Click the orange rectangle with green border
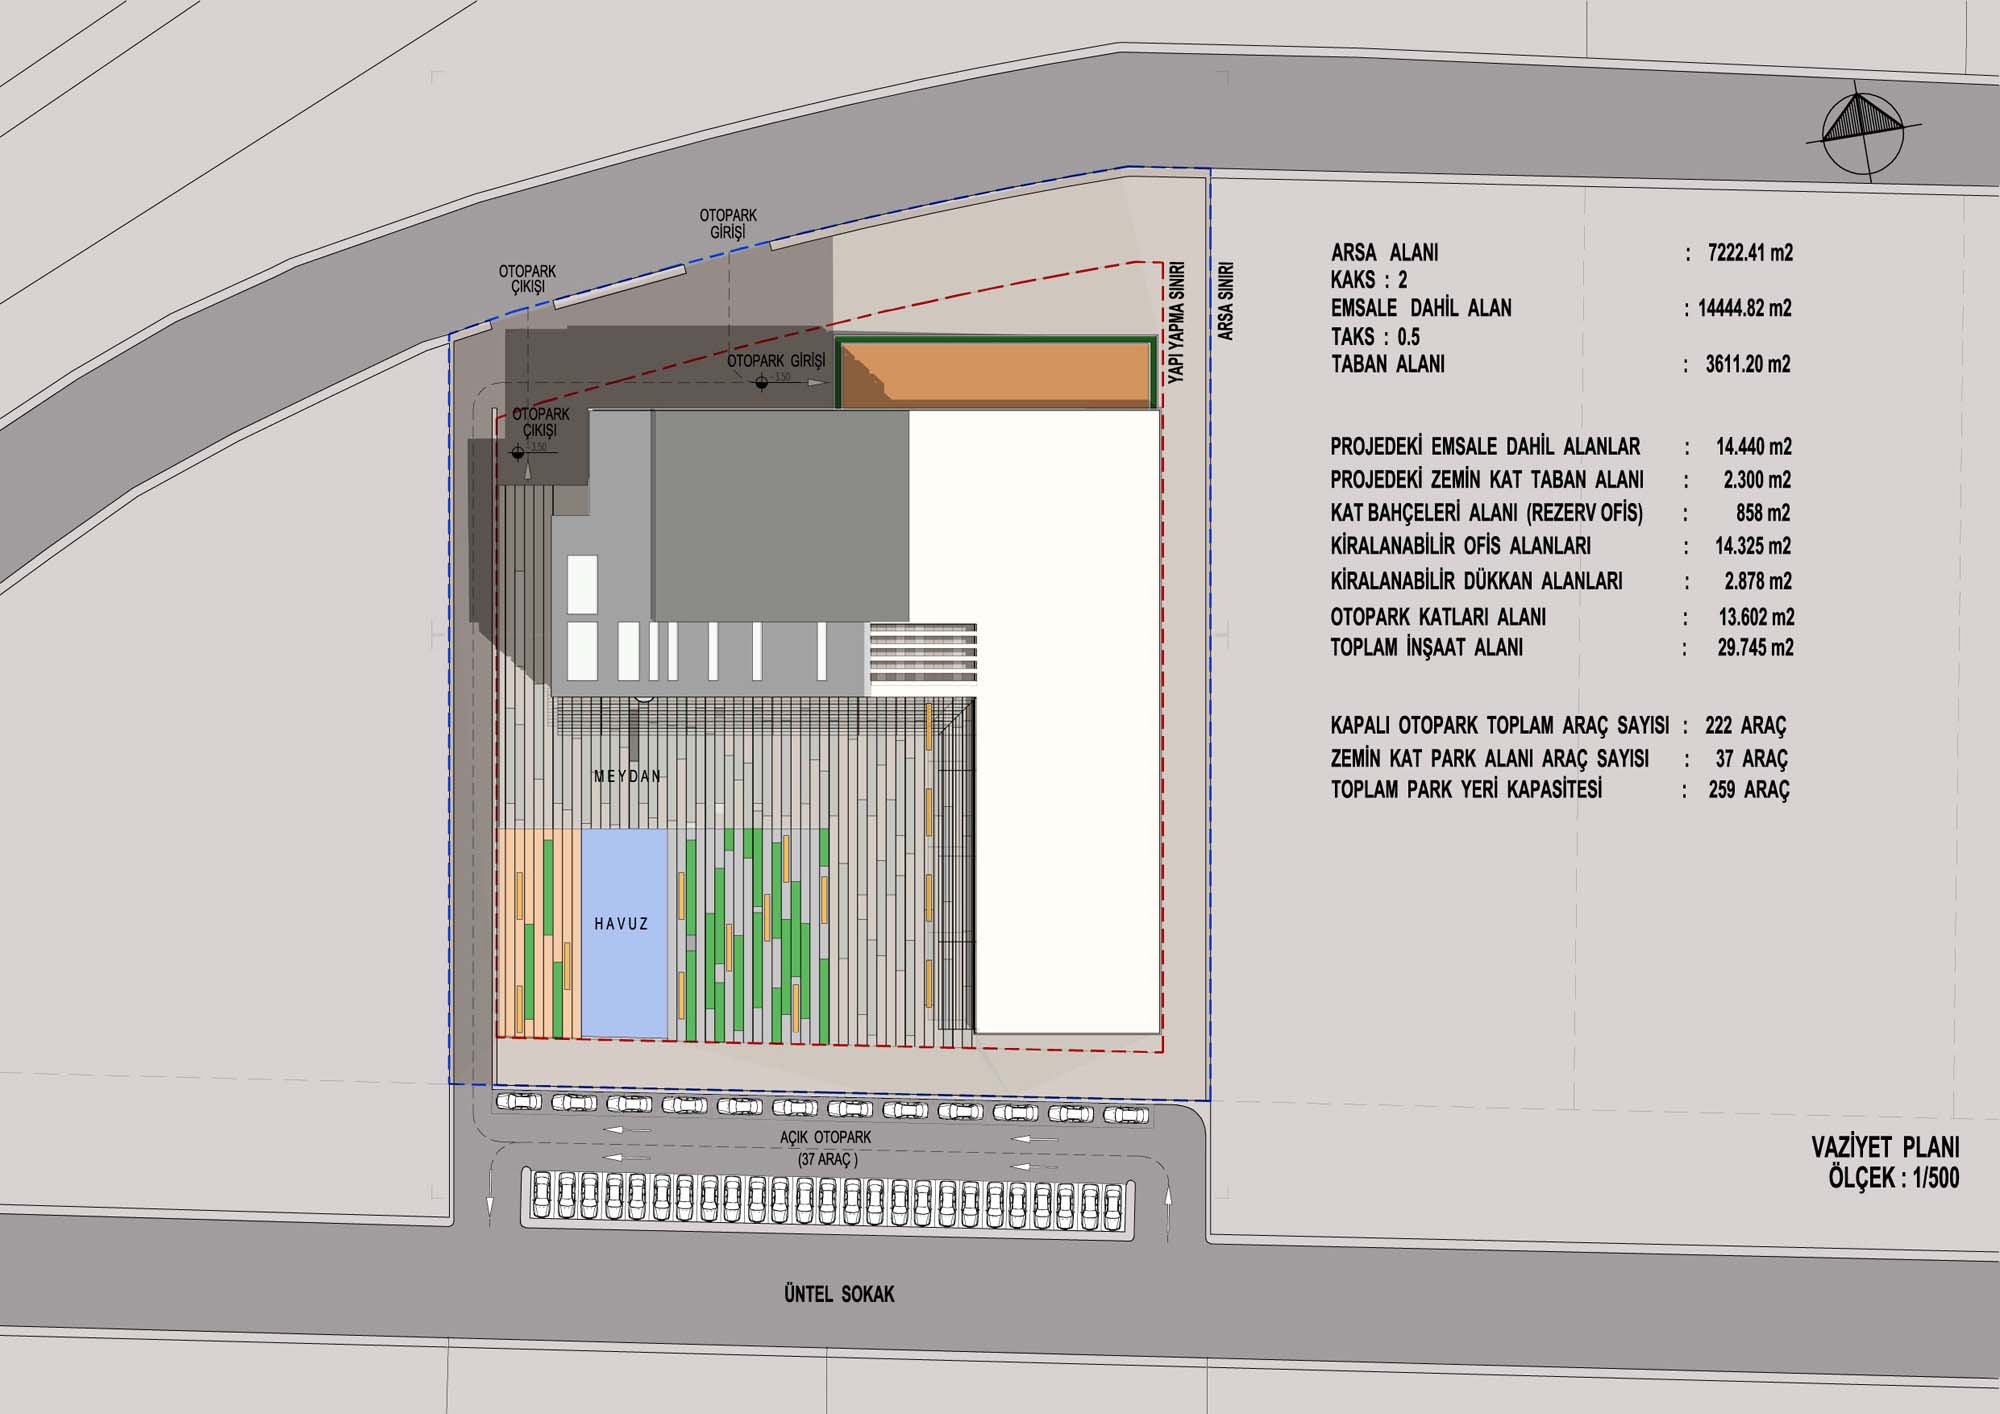Screen dimensions: 2000x1414 point(994,374)
